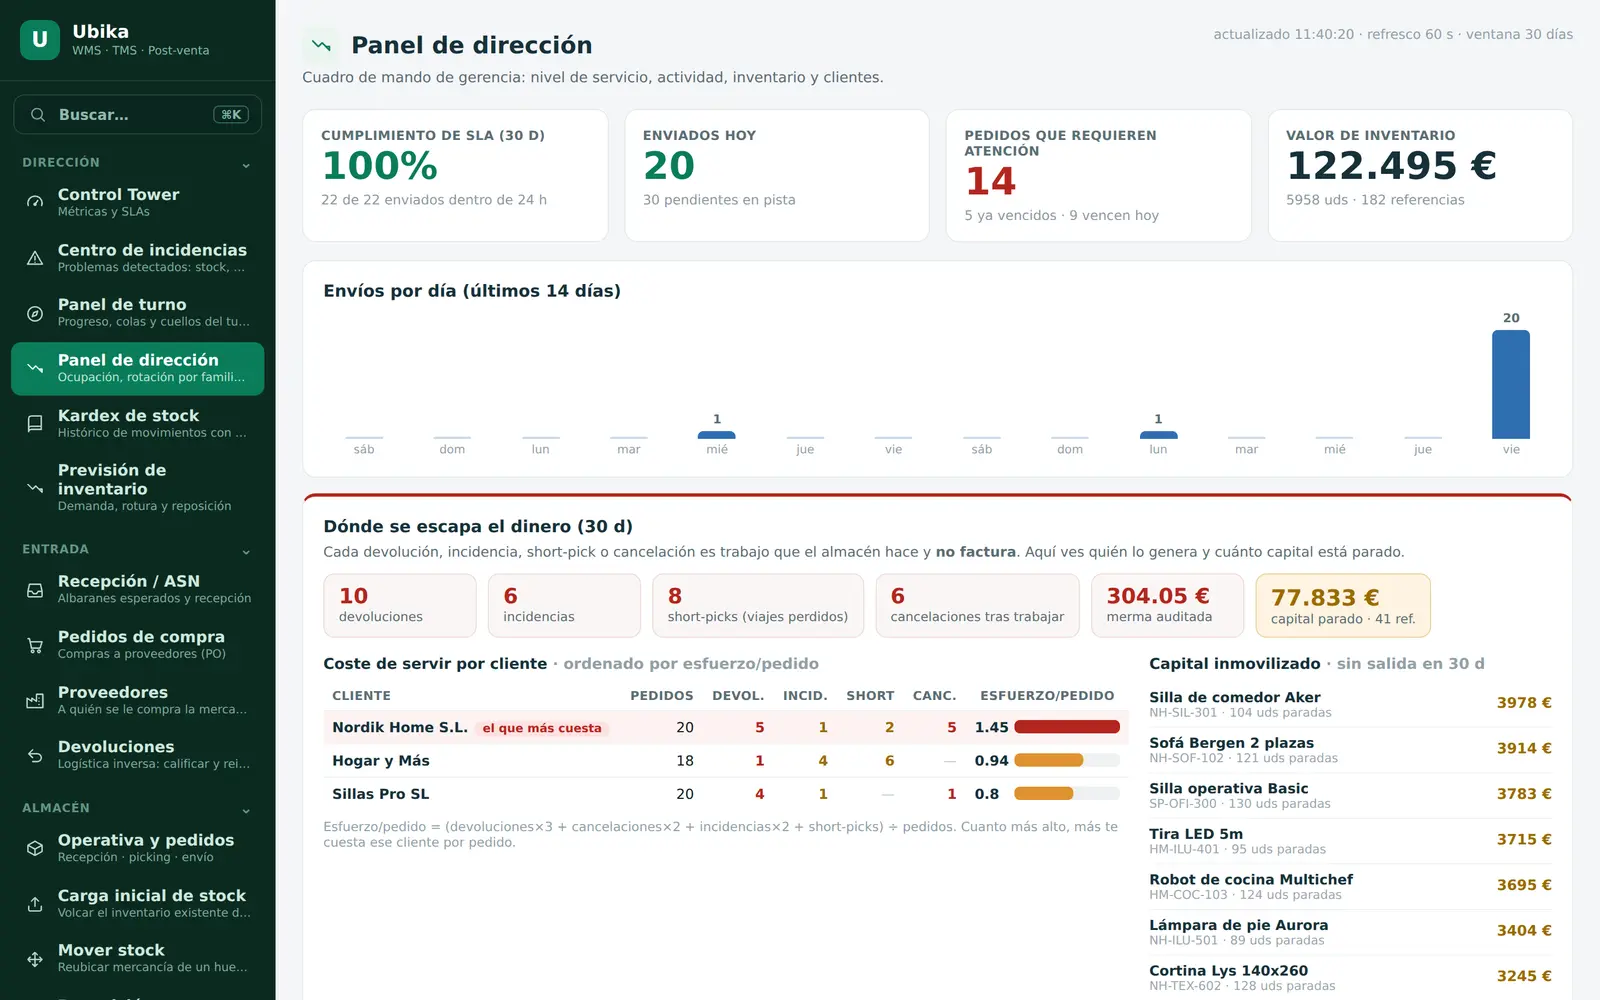The height and width of the screenshot is (1000, 1600).
Task: Click the 77.833 € capital parado tile
Action: [x=1343, y=605]
